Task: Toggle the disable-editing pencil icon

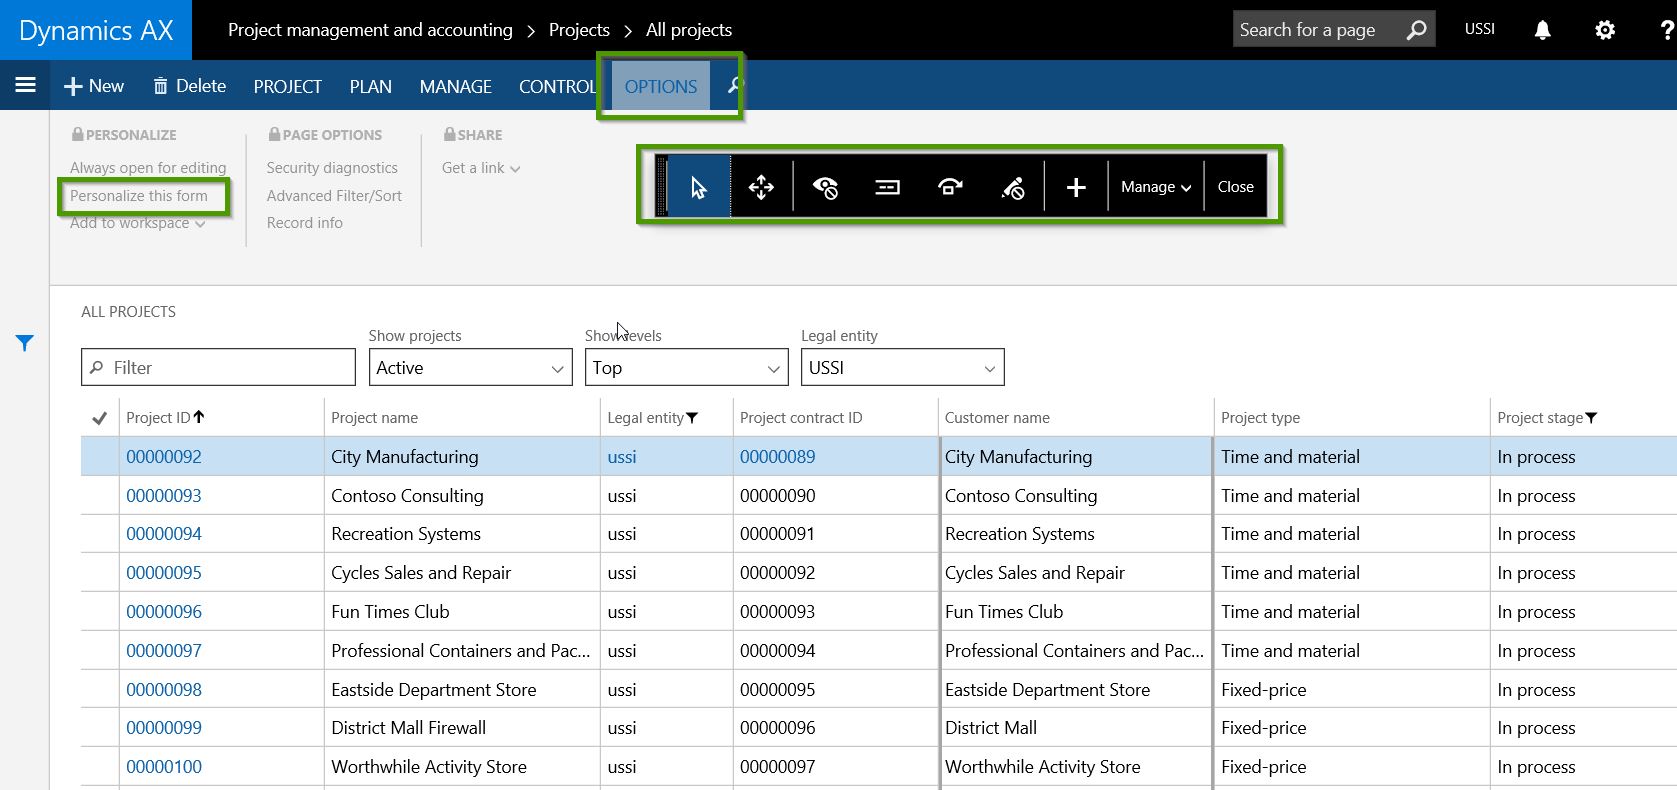Action: coord(1012,187)
